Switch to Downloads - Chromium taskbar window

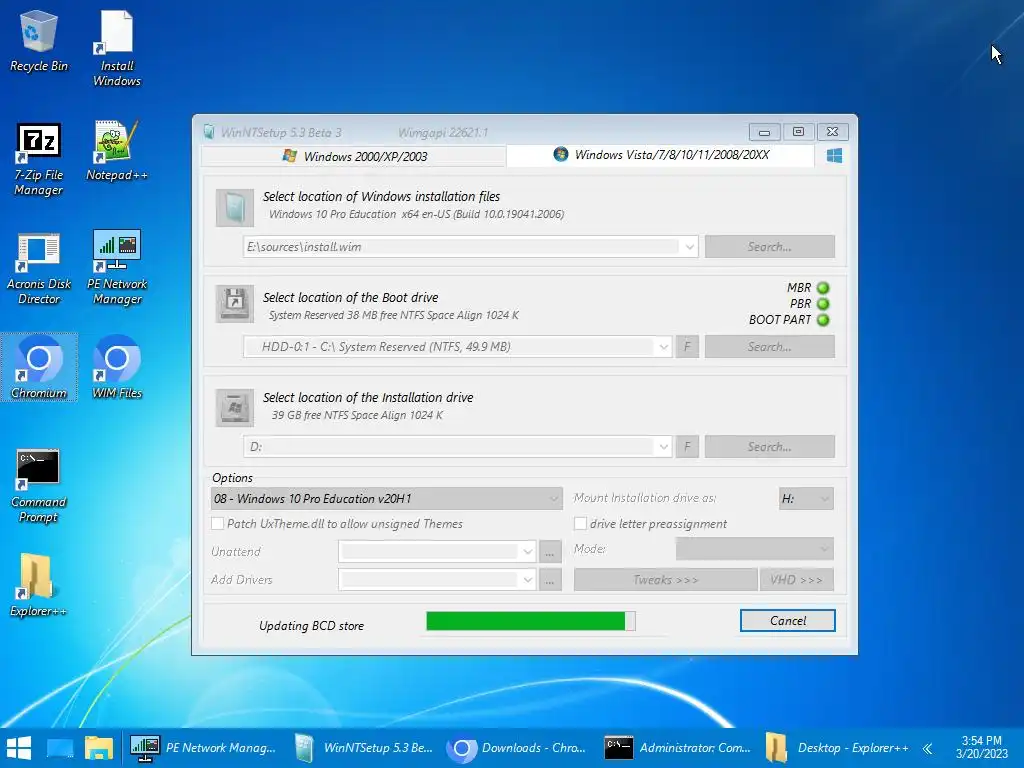point(517,748)
